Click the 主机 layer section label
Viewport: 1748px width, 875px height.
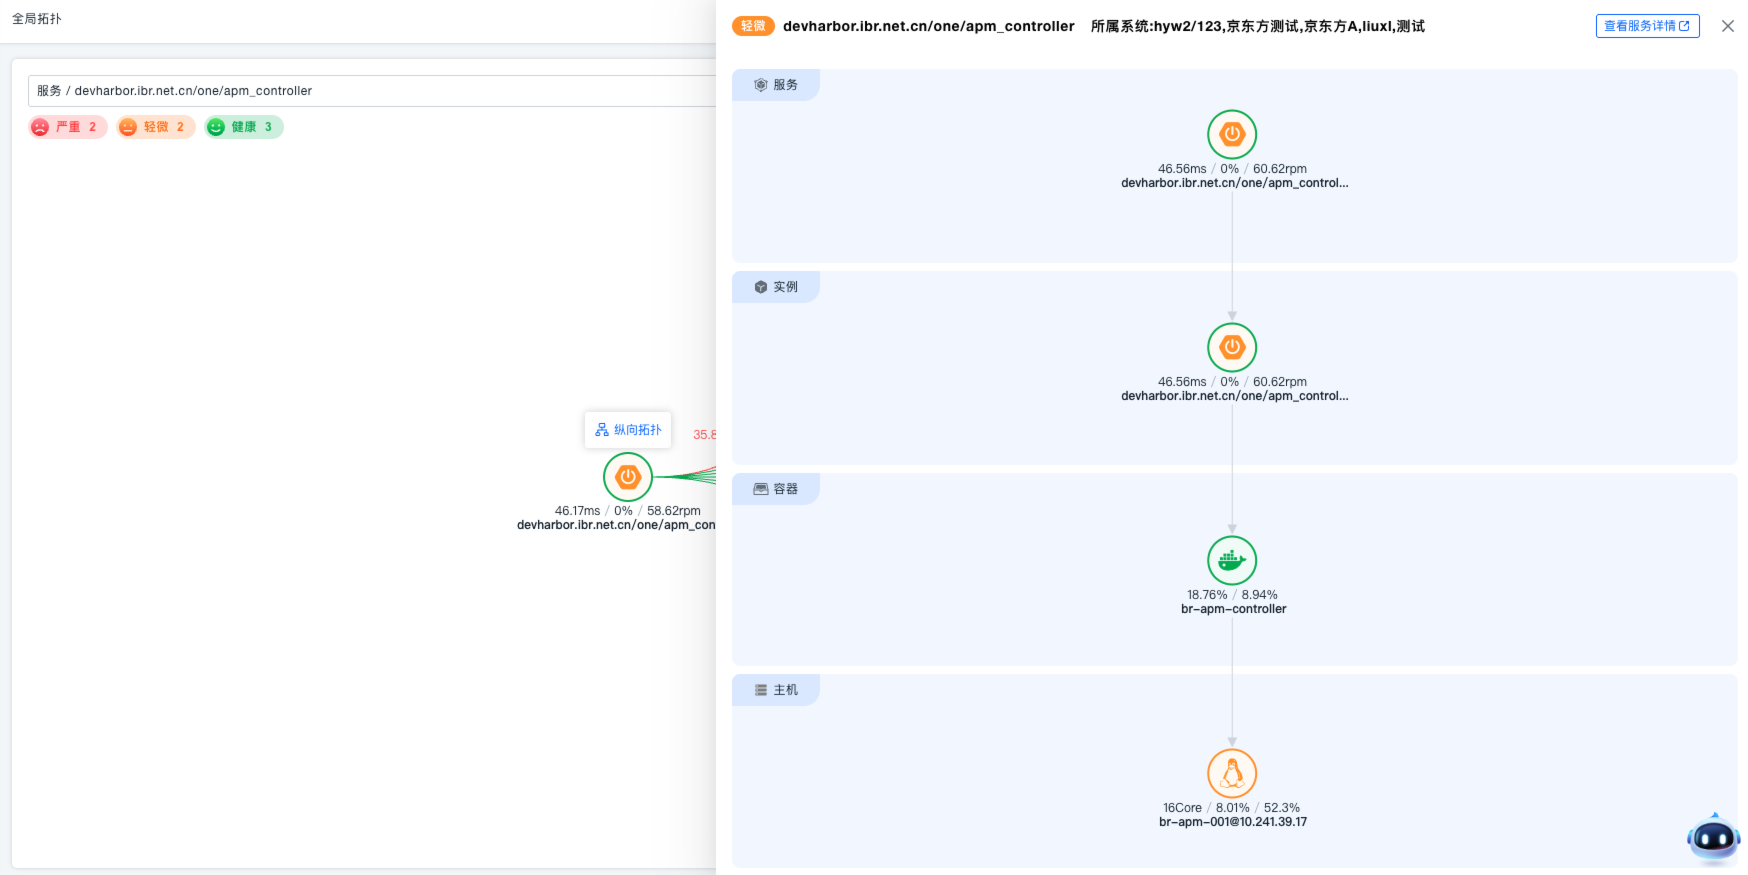[x=776, y=690]
